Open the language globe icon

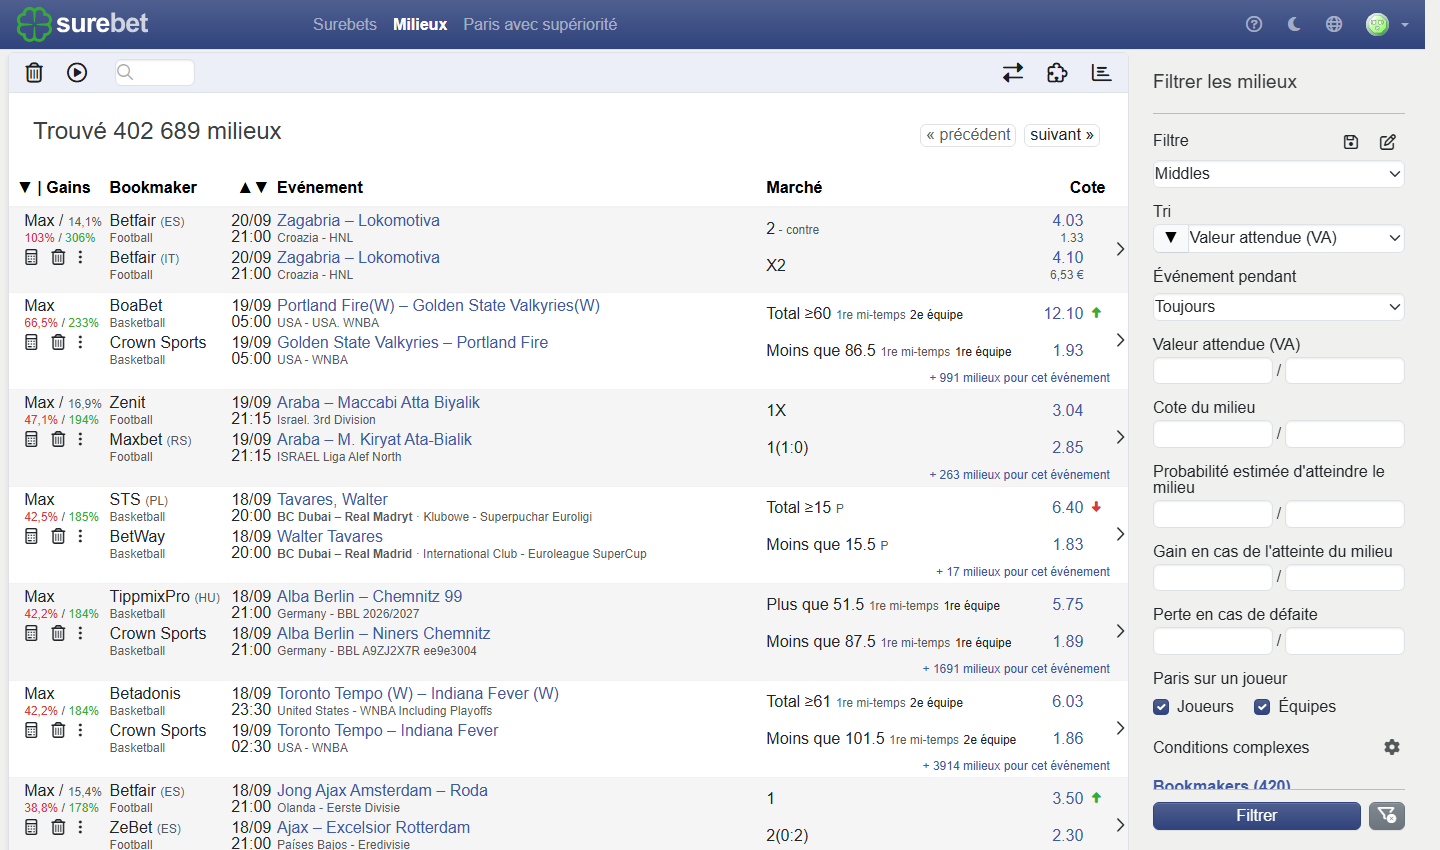1334,24
